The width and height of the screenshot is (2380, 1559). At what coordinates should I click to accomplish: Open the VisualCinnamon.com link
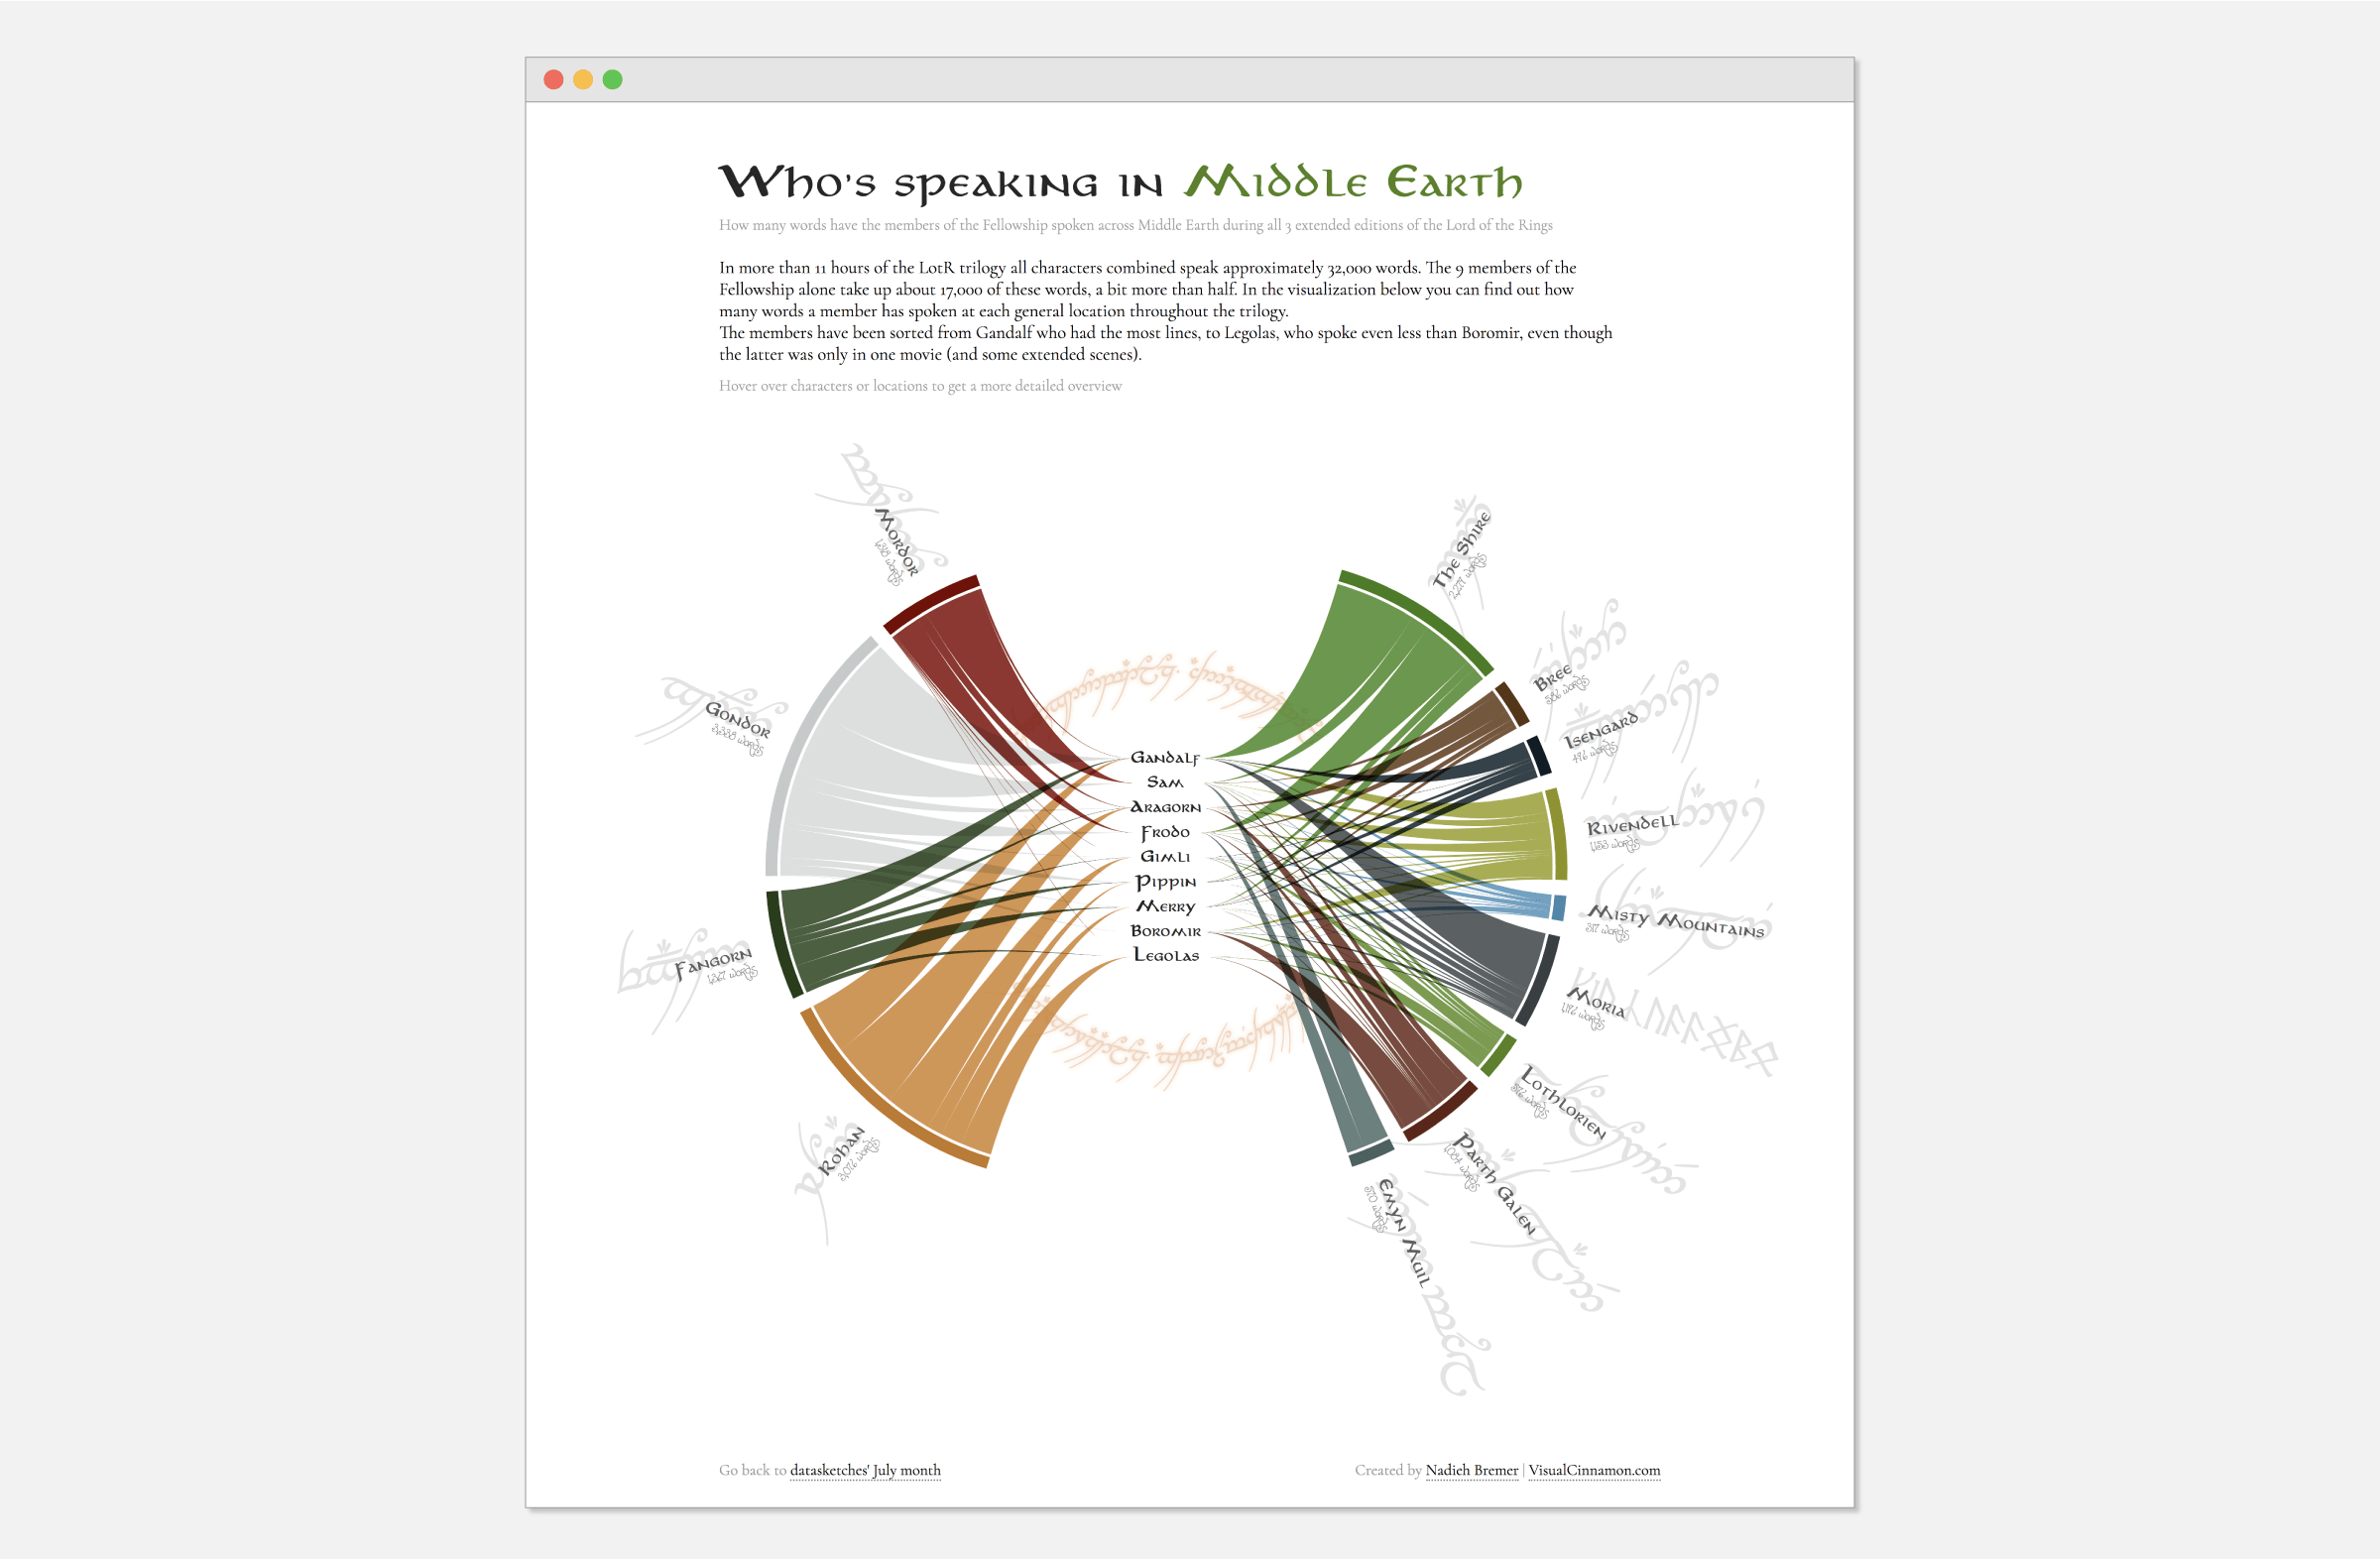pyautogui.click(x=1594, y=1470)
